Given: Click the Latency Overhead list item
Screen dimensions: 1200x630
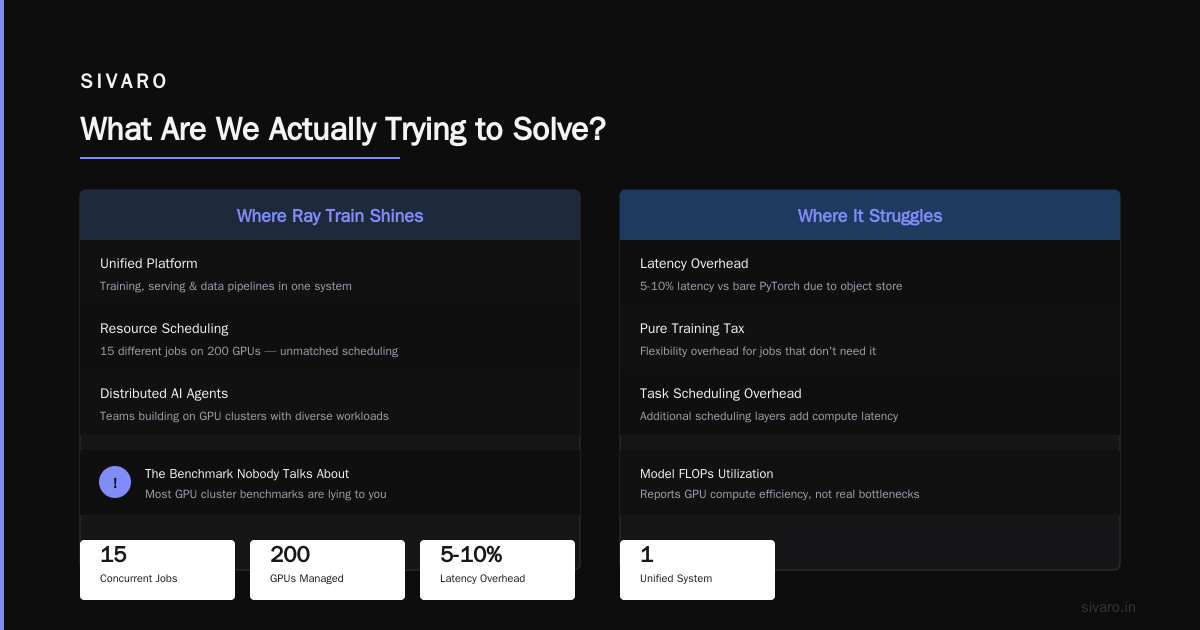Looking at the screenshot, I should click(870, 273).
